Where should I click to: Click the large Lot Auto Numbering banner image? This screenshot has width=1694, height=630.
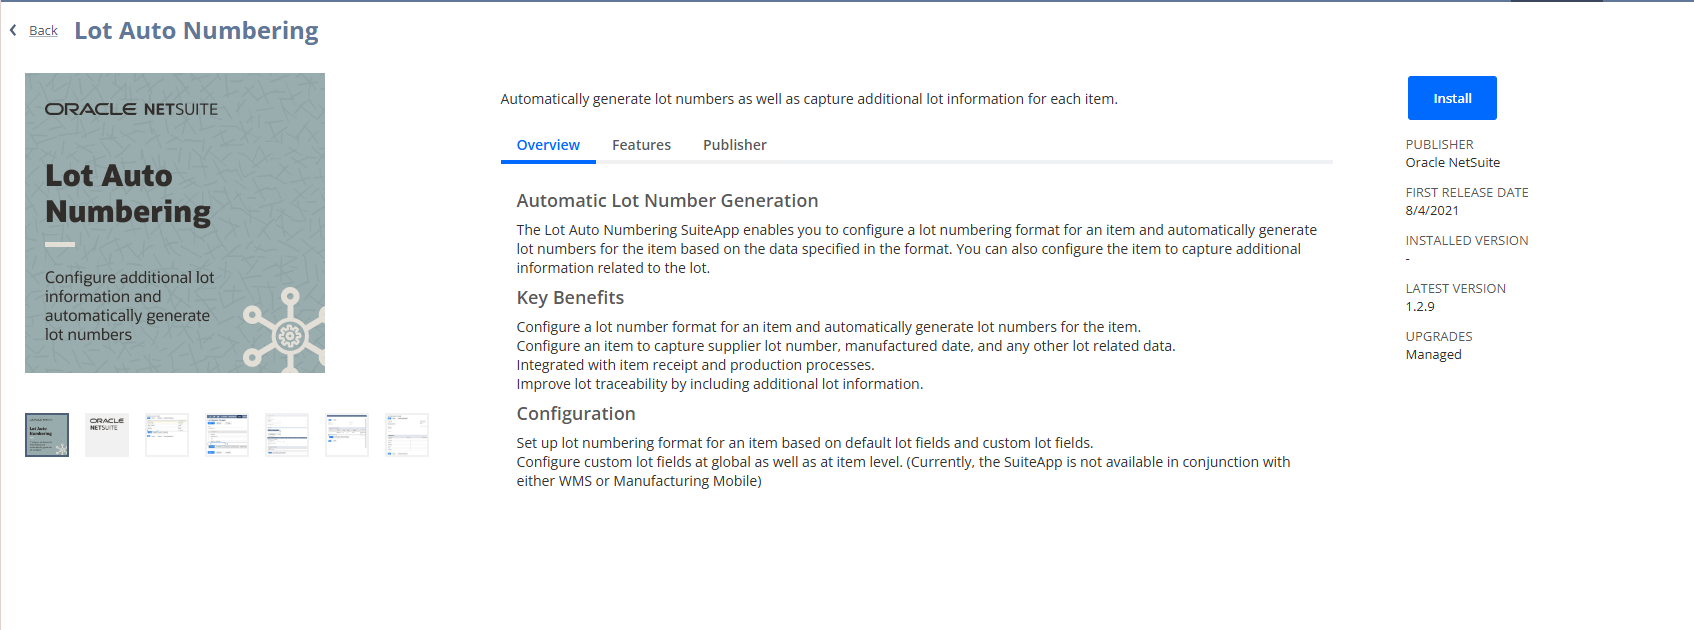[x=175, y=223]
